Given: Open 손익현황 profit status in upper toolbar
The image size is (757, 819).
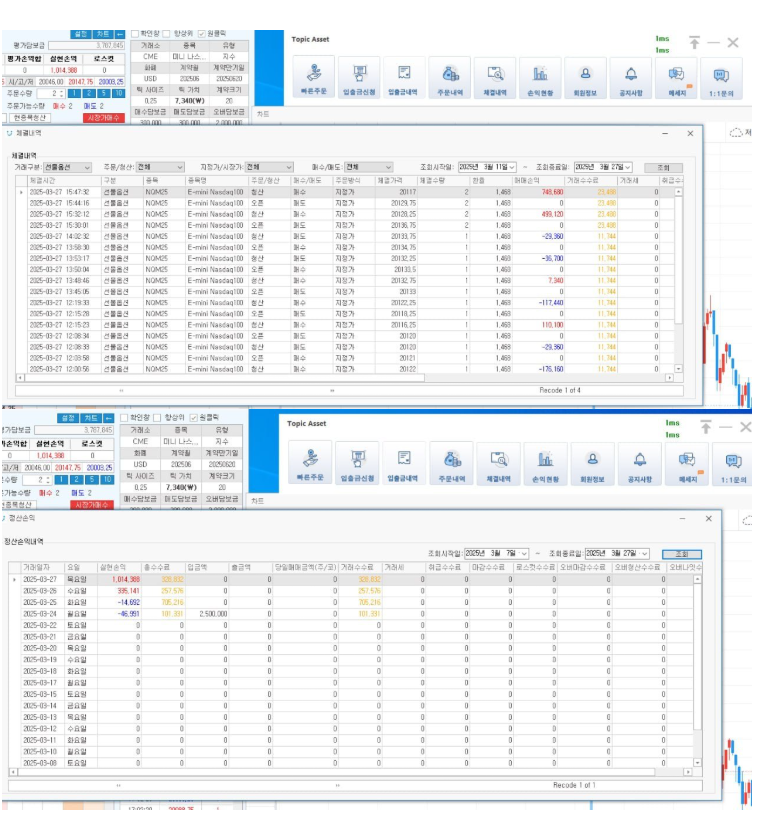Looking at the screenshot, I should 540,76.
